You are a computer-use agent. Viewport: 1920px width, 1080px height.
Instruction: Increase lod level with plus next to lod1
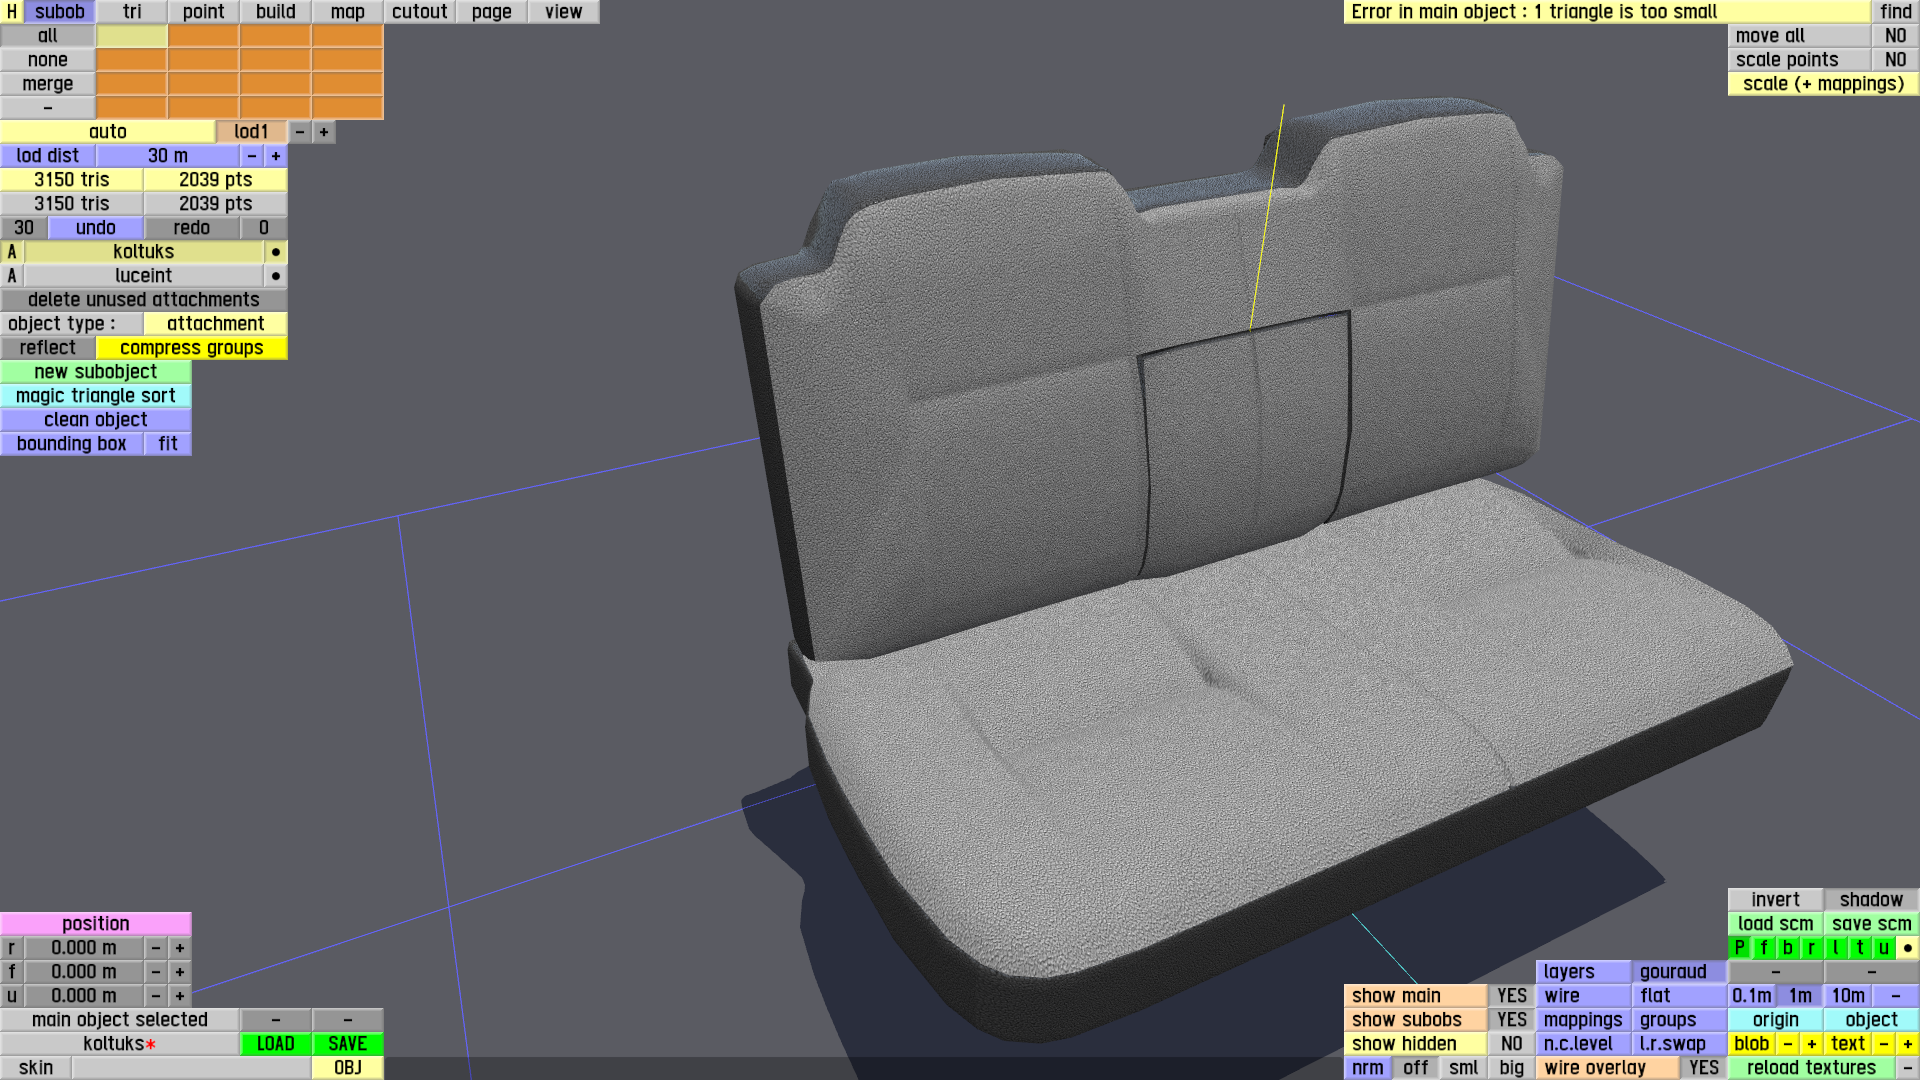324,132
